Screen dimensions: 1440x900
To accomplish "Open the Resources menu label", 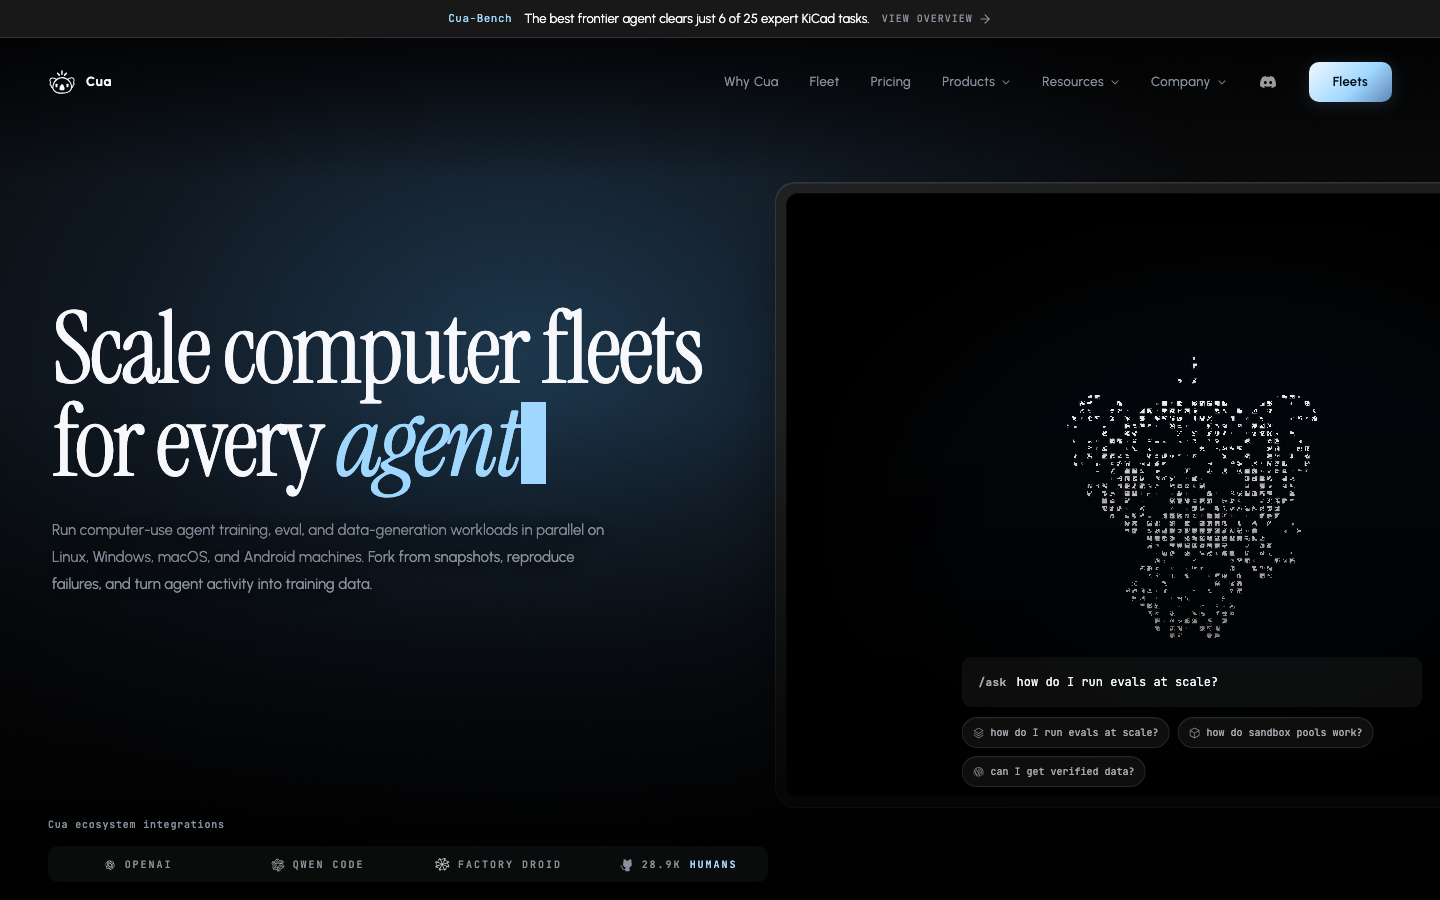I will [1072, 82].
